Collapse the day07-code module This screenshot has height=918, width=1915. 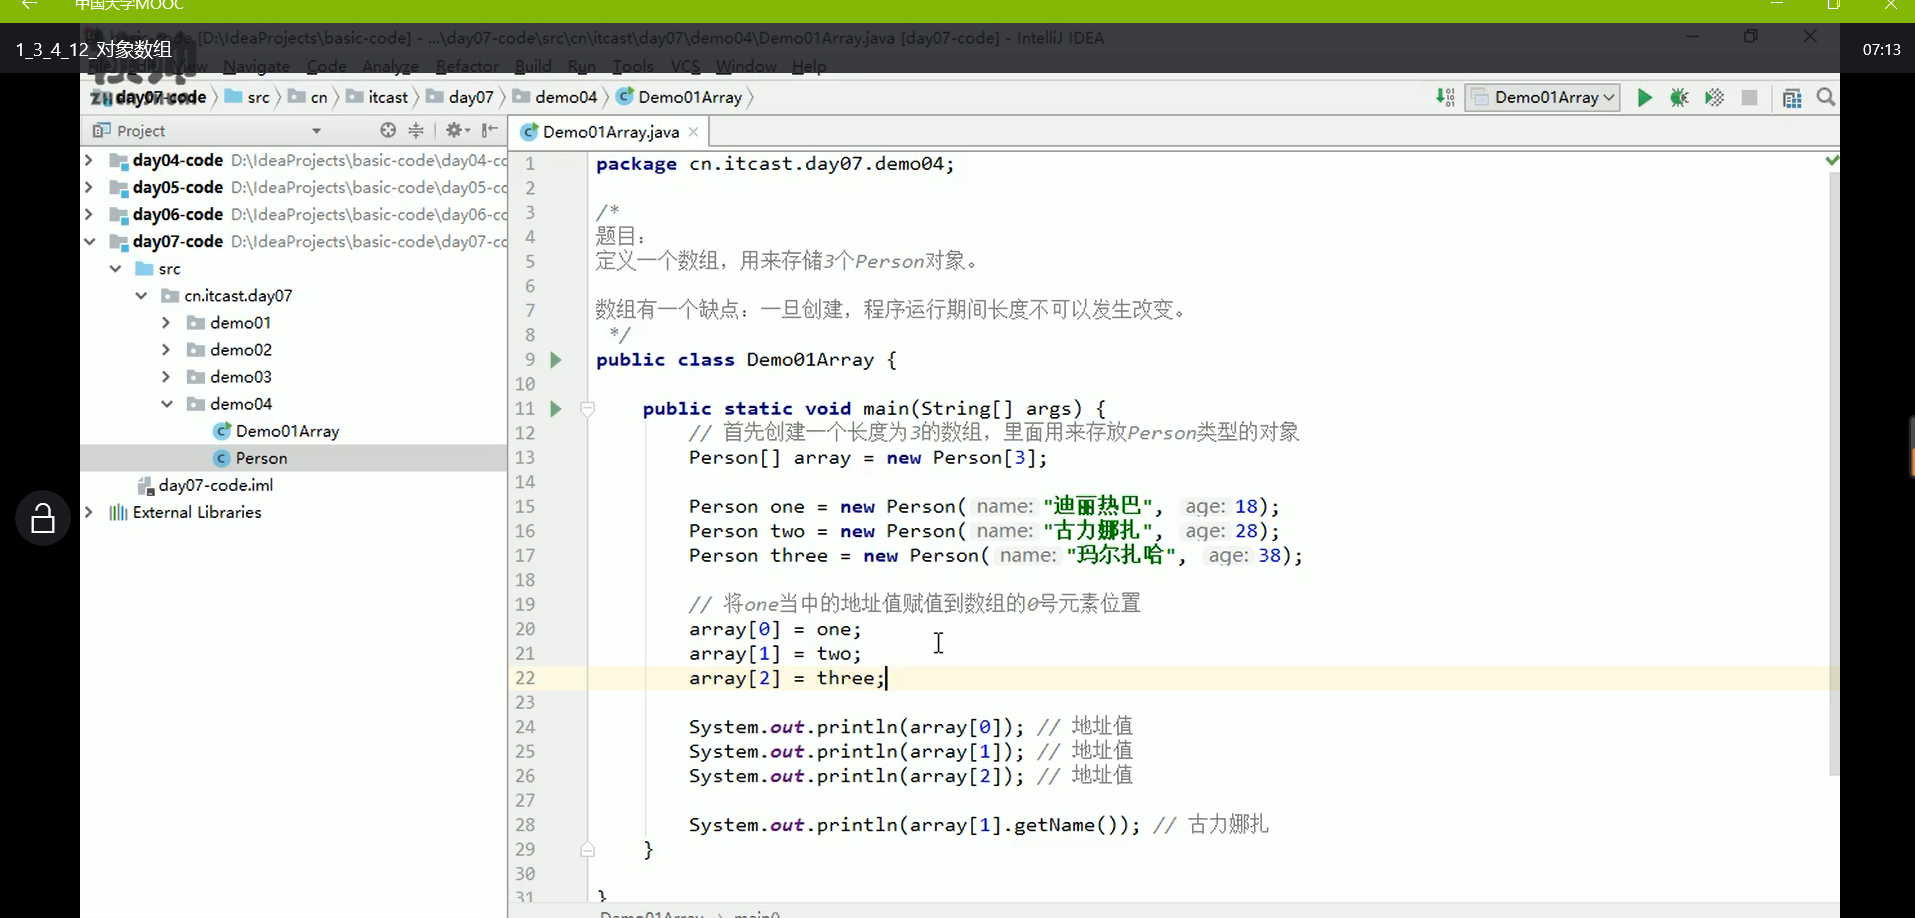coord(89,241)
